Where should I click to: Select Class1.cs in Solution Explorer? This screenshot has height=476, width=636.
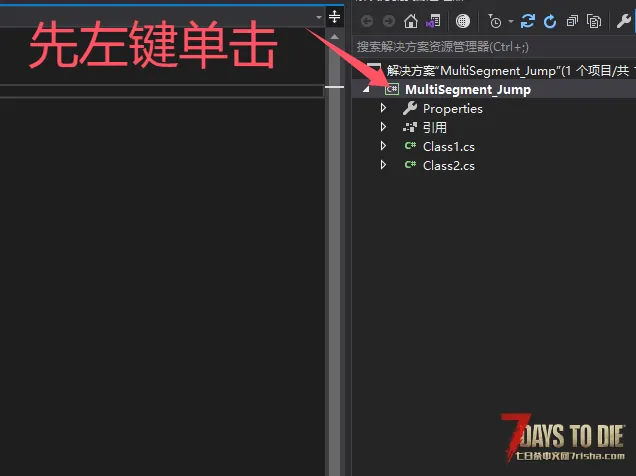448,147
